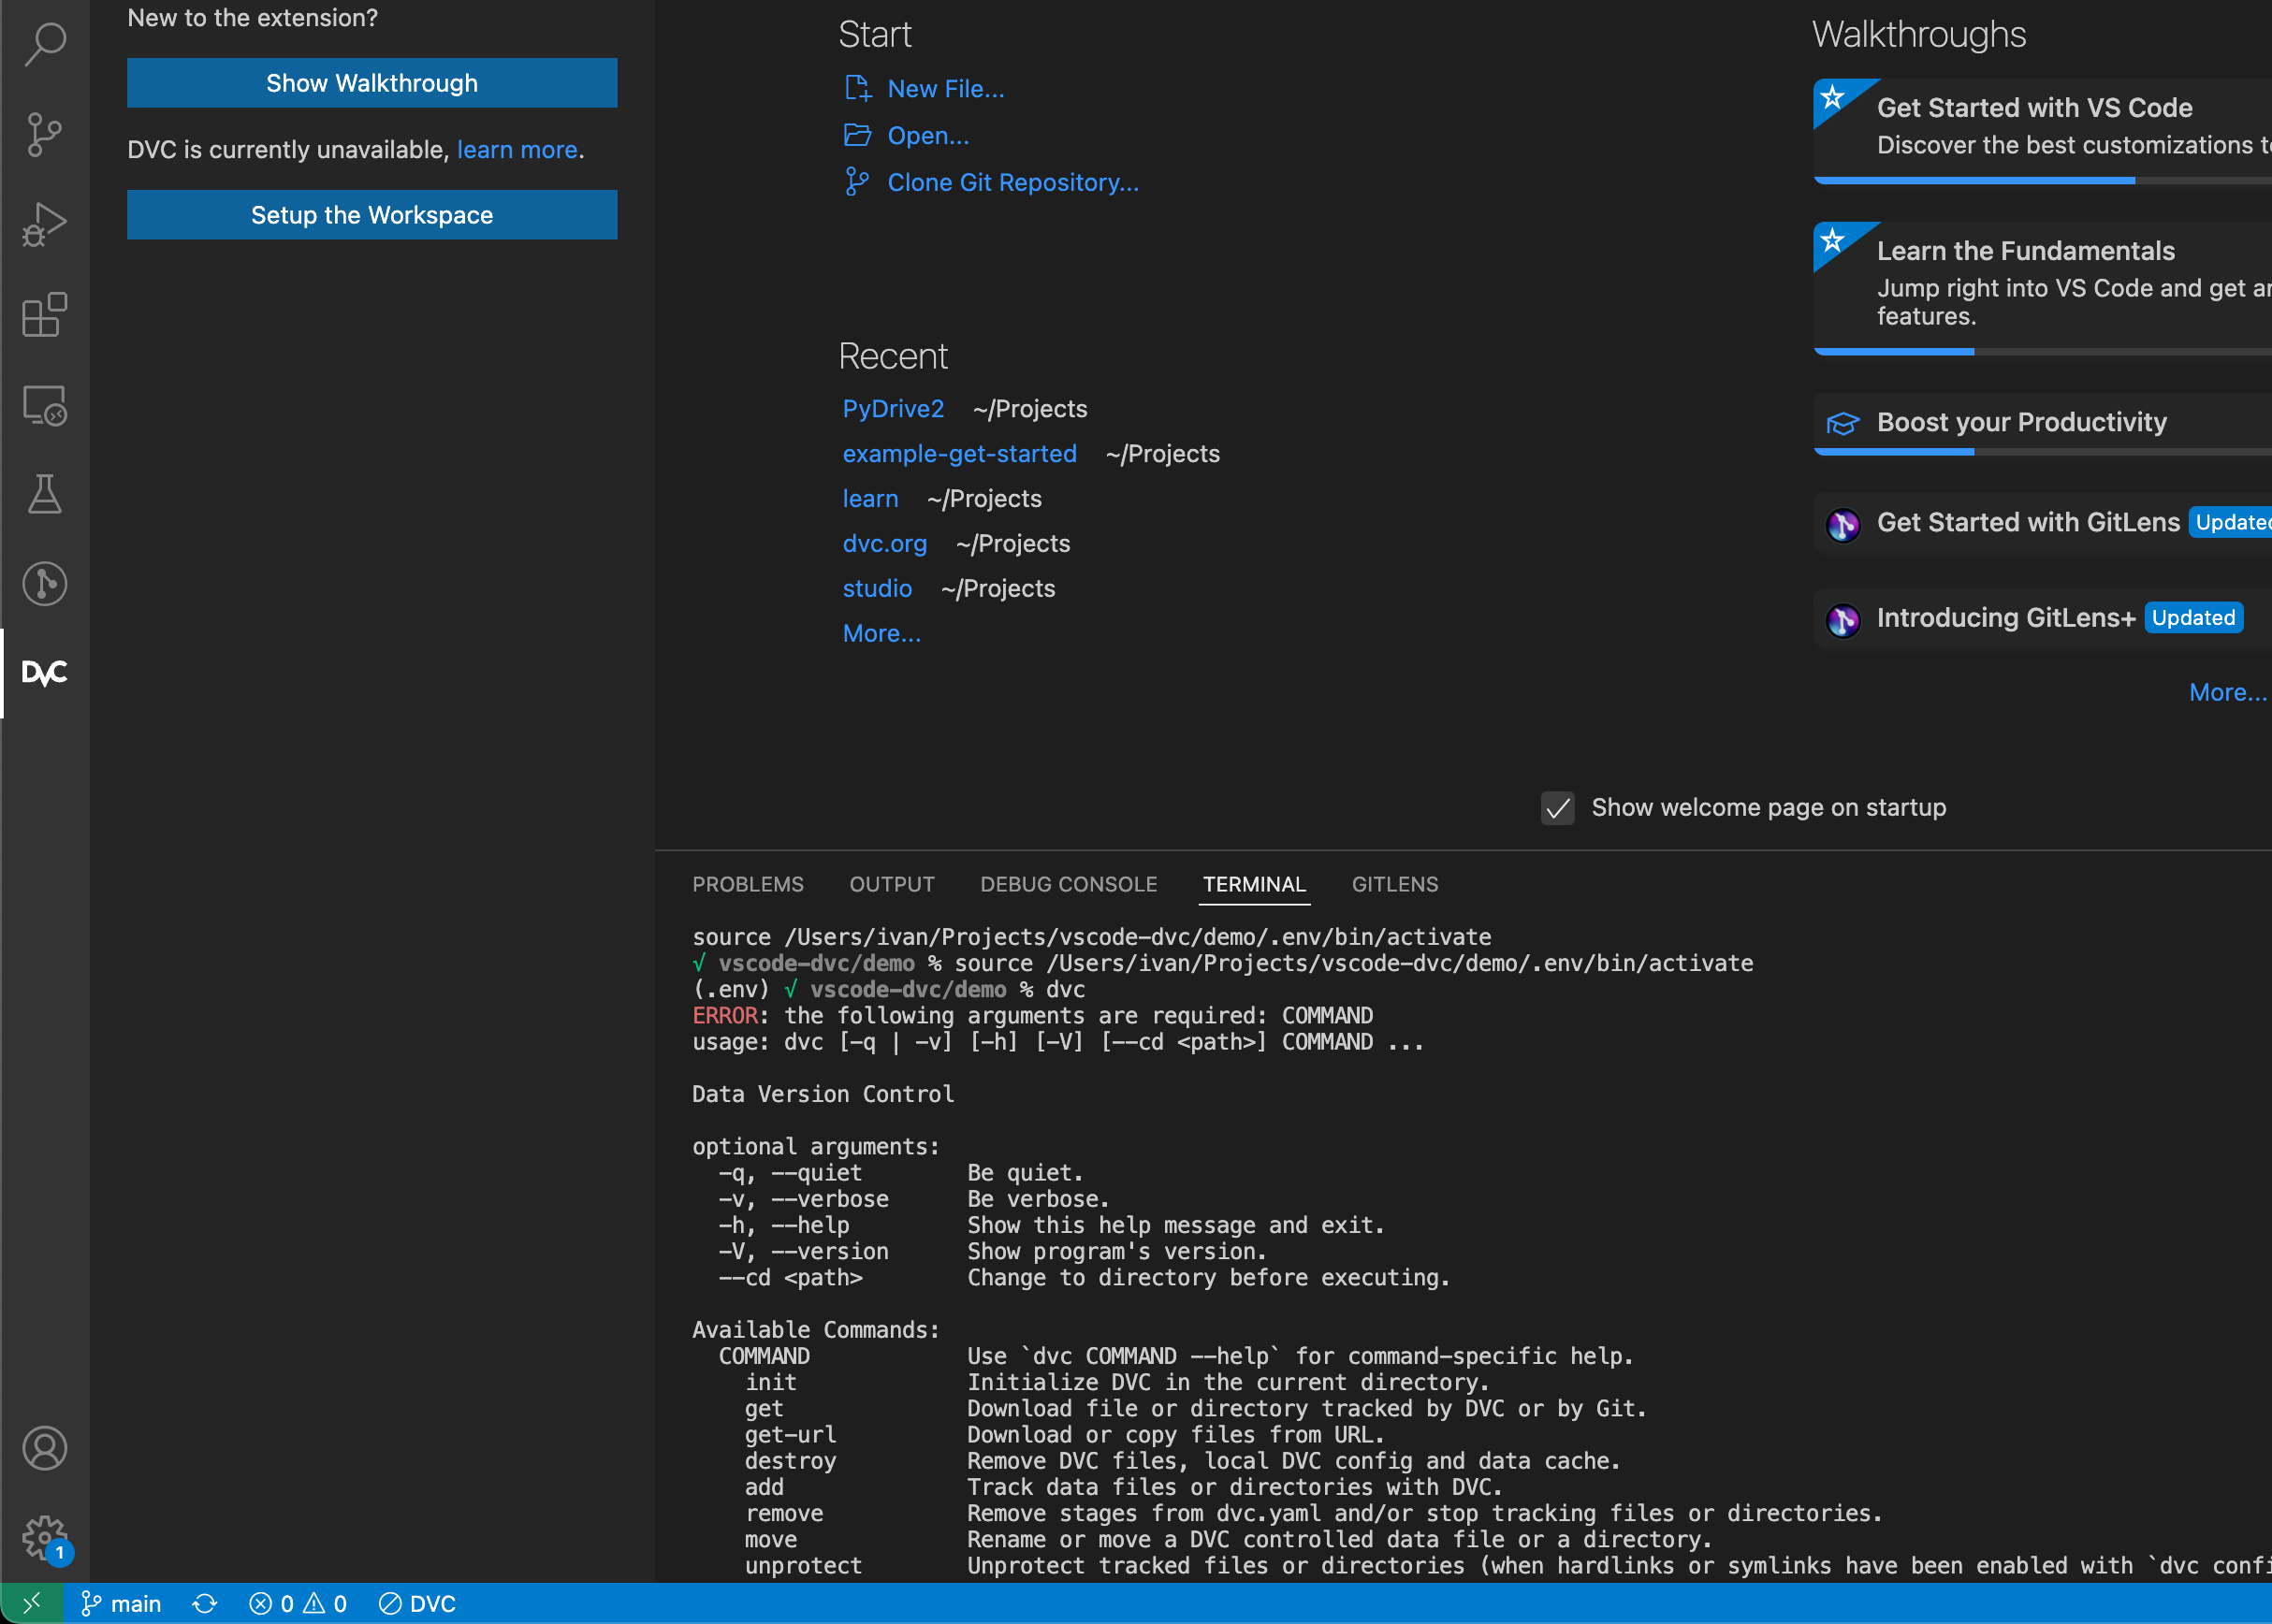Click the GitLens logo beside Get Started with GitLens
The width and height of the screenshot is (2272, 1624).
click(1843, 524)
